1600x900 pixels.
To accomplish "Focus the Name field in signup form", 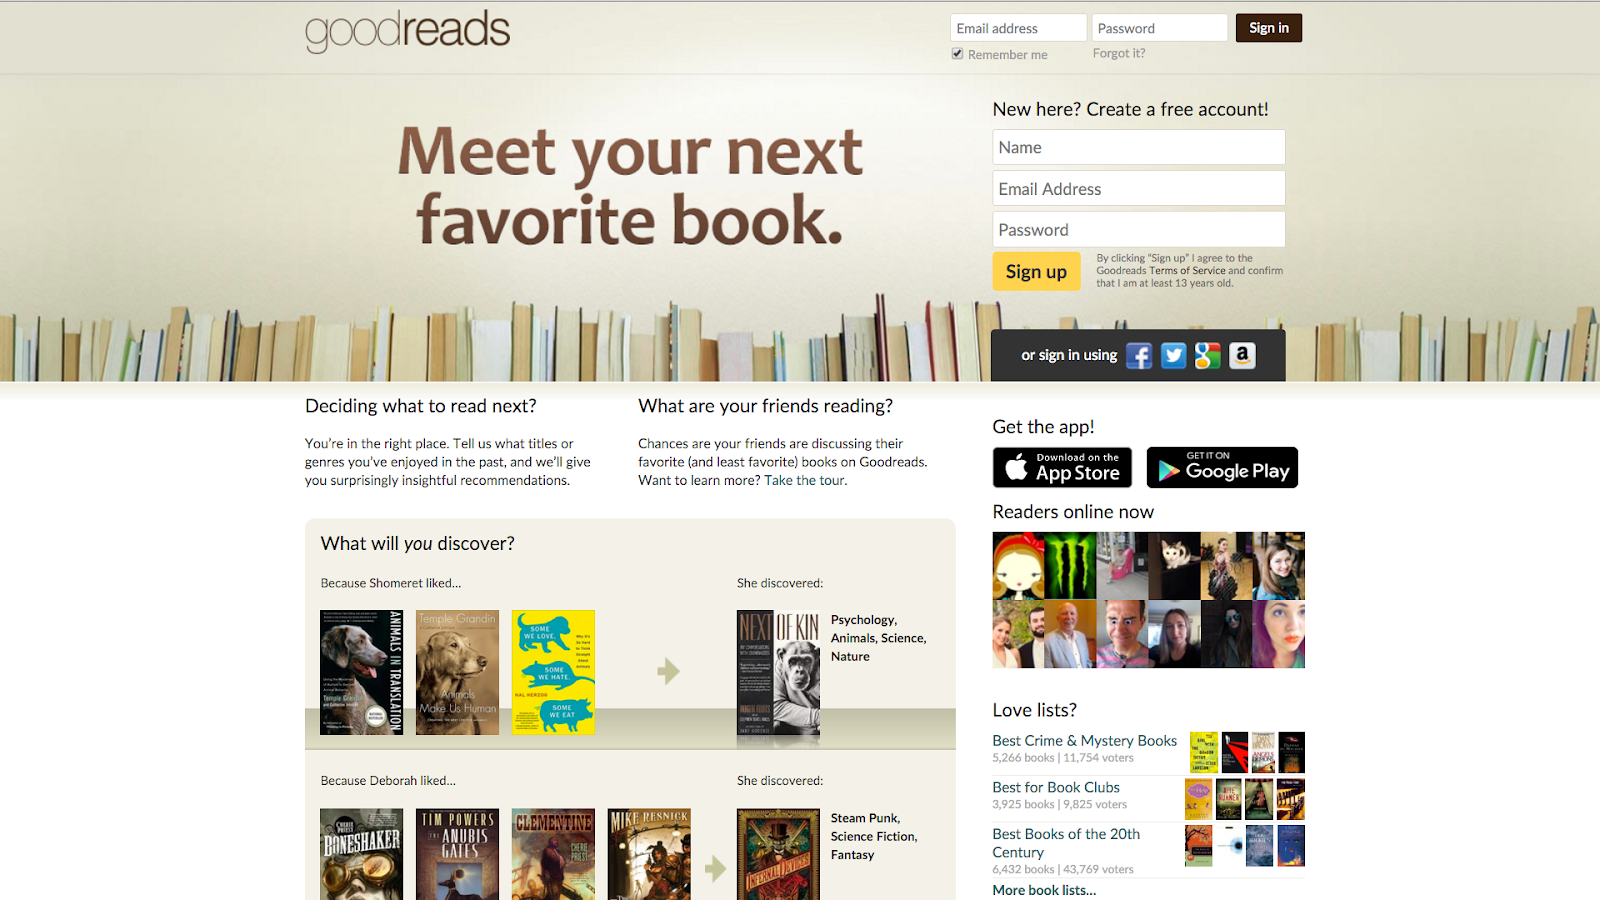I will point(1139,147).
